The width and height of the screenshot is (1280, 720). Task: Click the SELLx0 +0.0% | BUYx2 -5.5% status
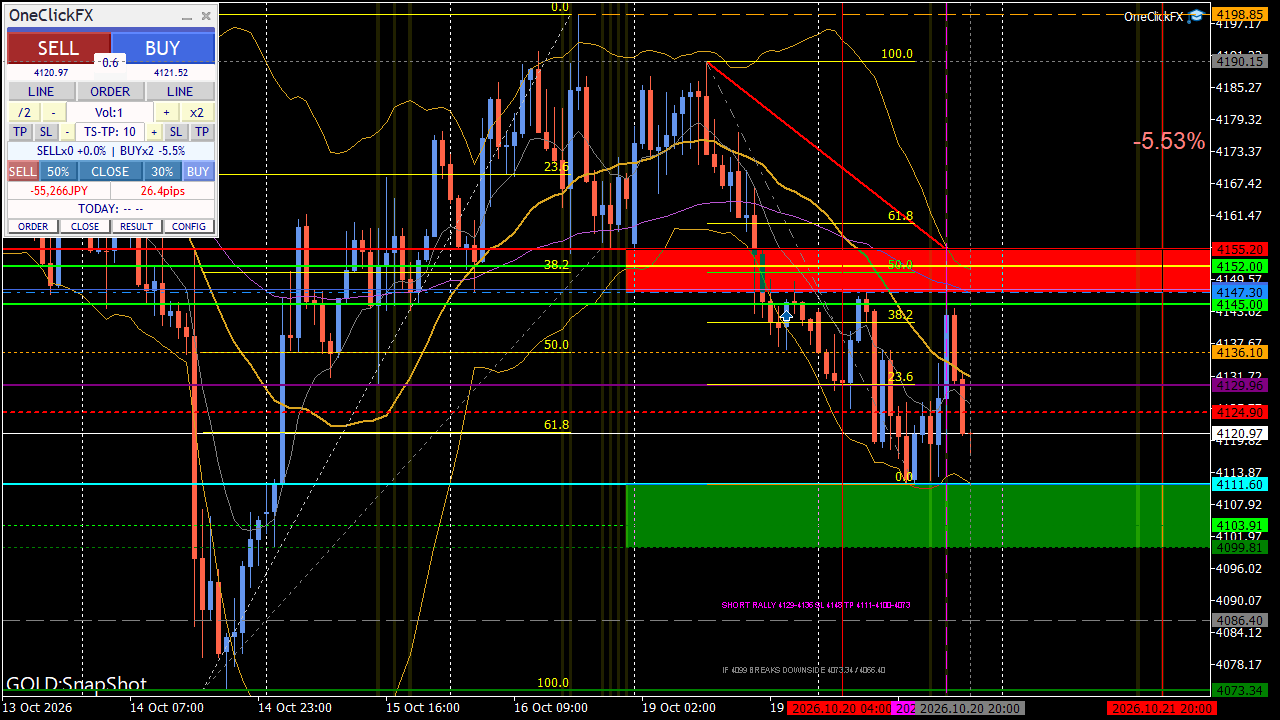click(110, 151)
